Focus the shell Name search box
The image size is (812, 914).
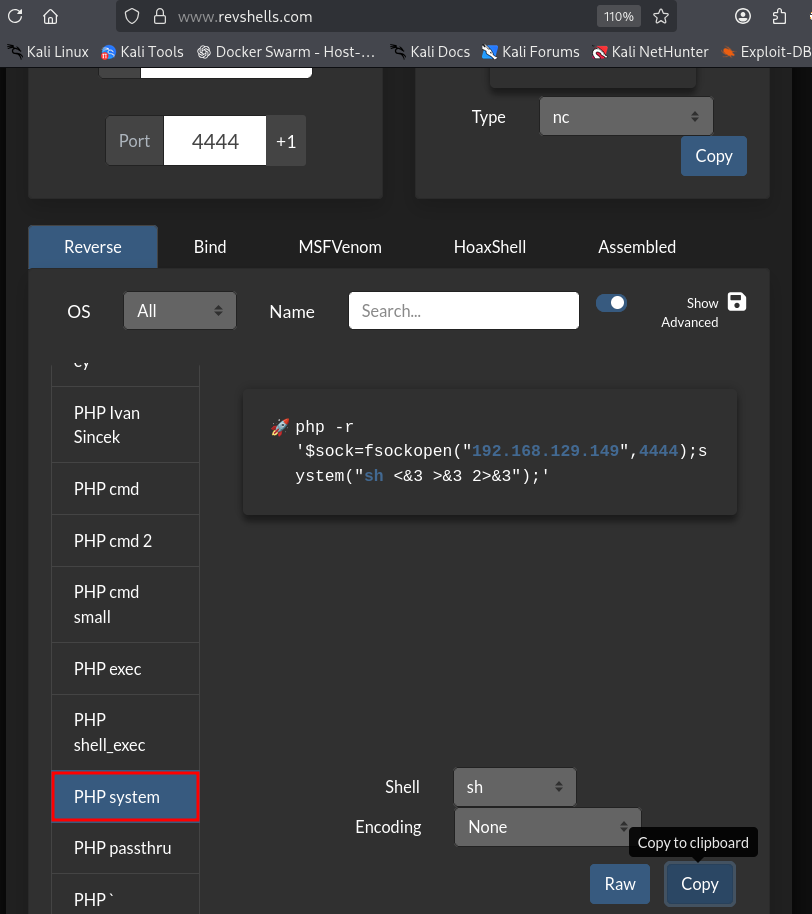(464, 311)
